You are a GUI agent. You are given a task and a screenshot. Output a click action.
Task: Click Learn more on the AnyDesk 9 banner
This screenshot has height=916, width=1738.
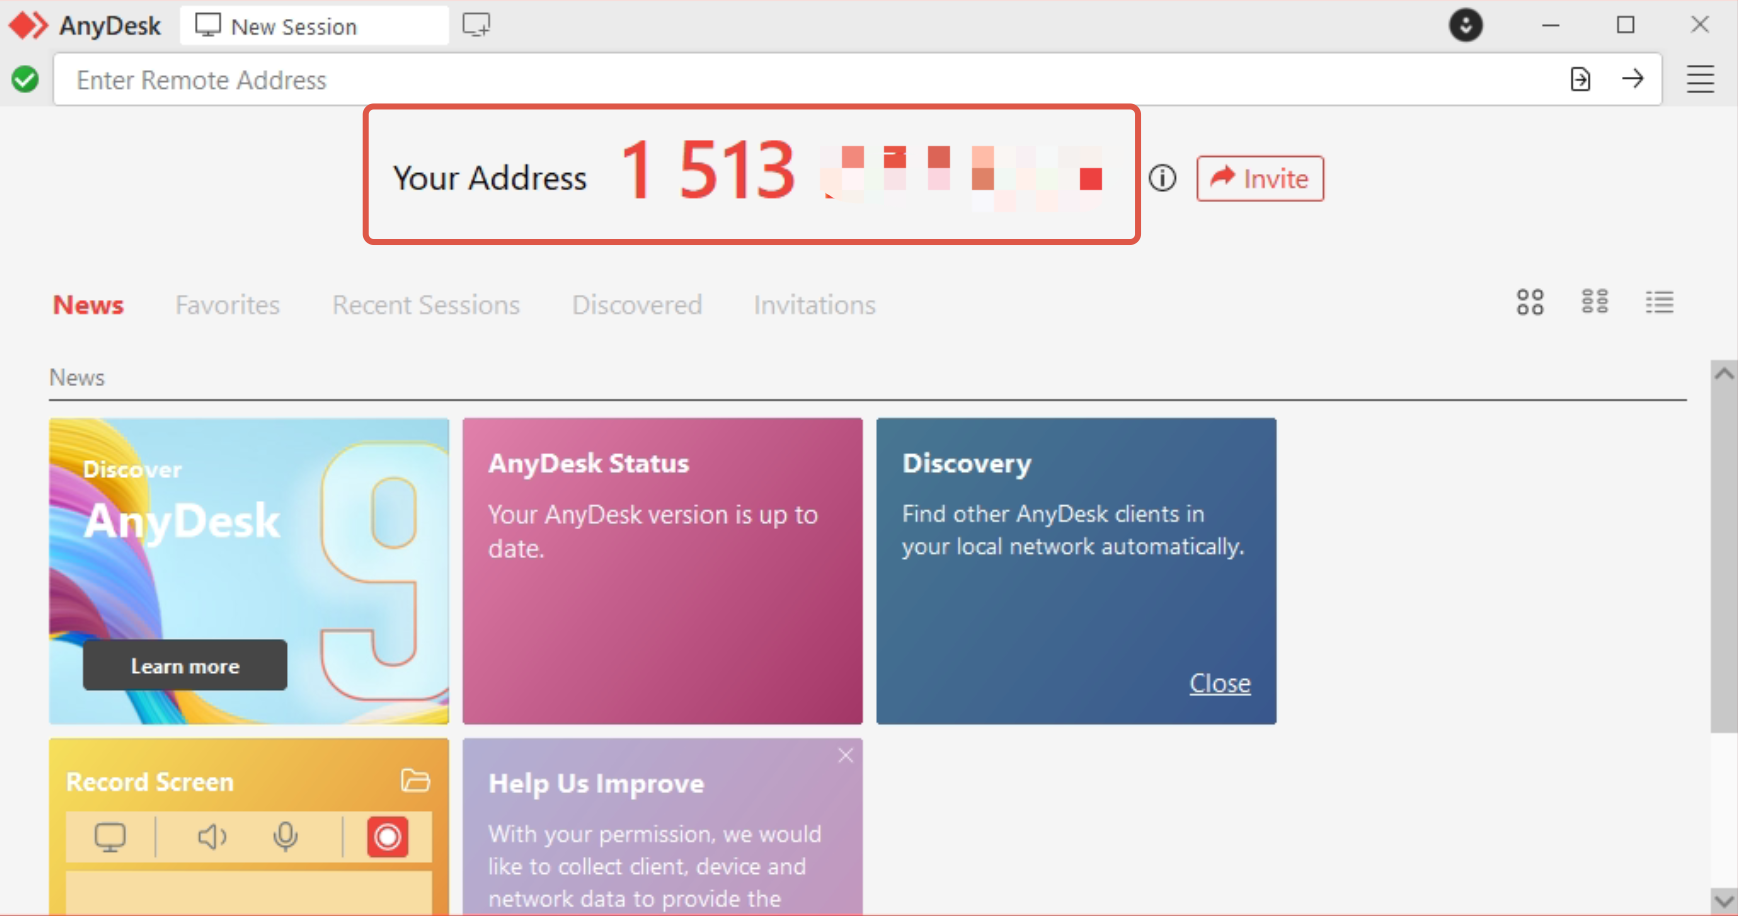click(x=184, y=664)
